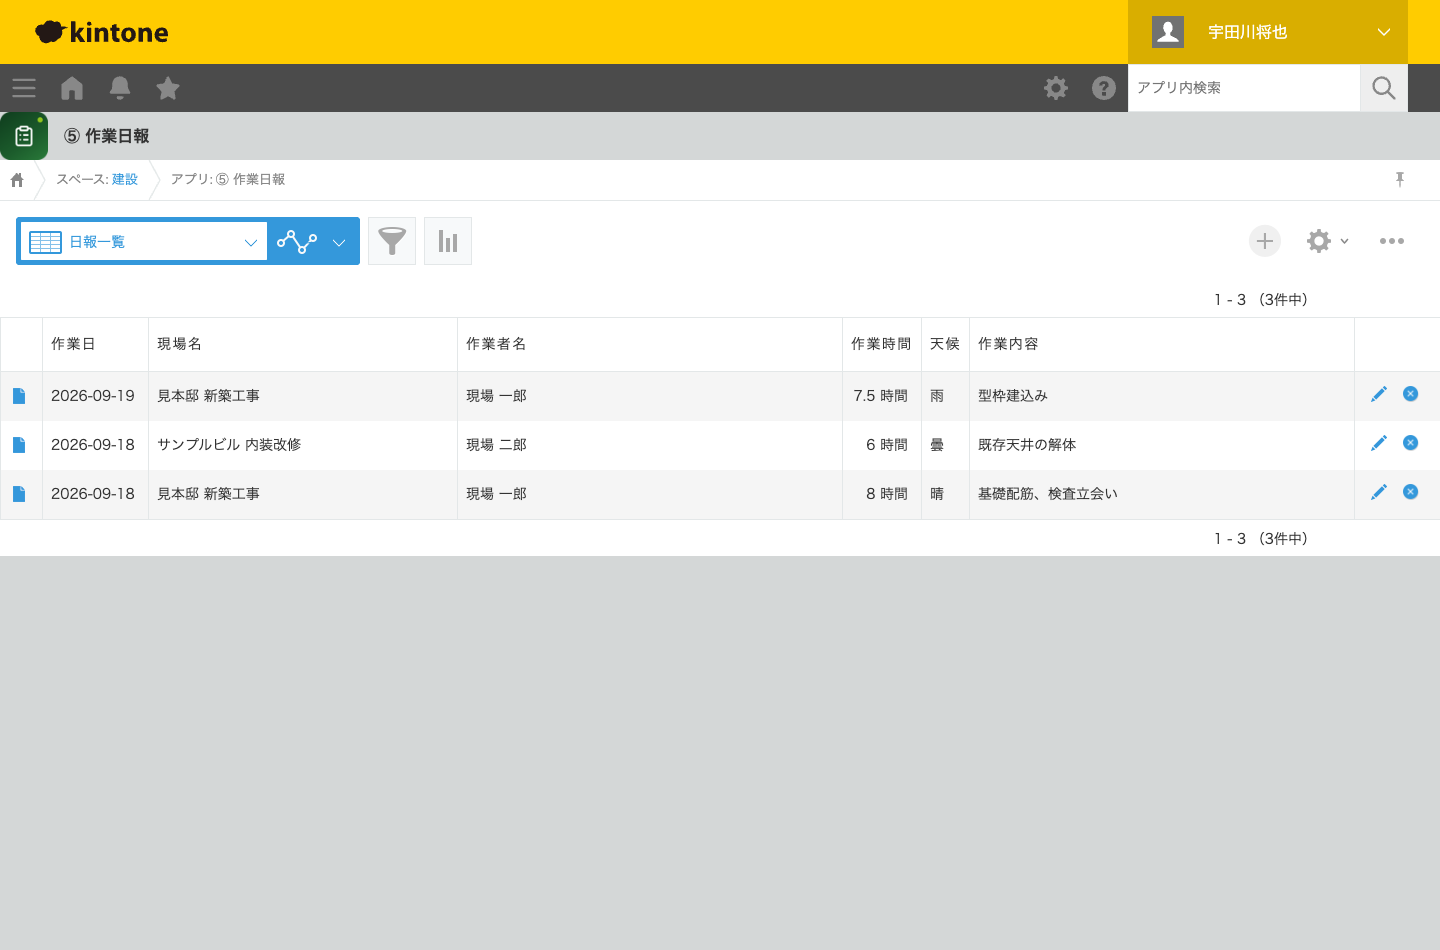The image size is (1440, 950).
Task: Open details of サンプルビル 内装改修 record
Action: coord(19,445)
